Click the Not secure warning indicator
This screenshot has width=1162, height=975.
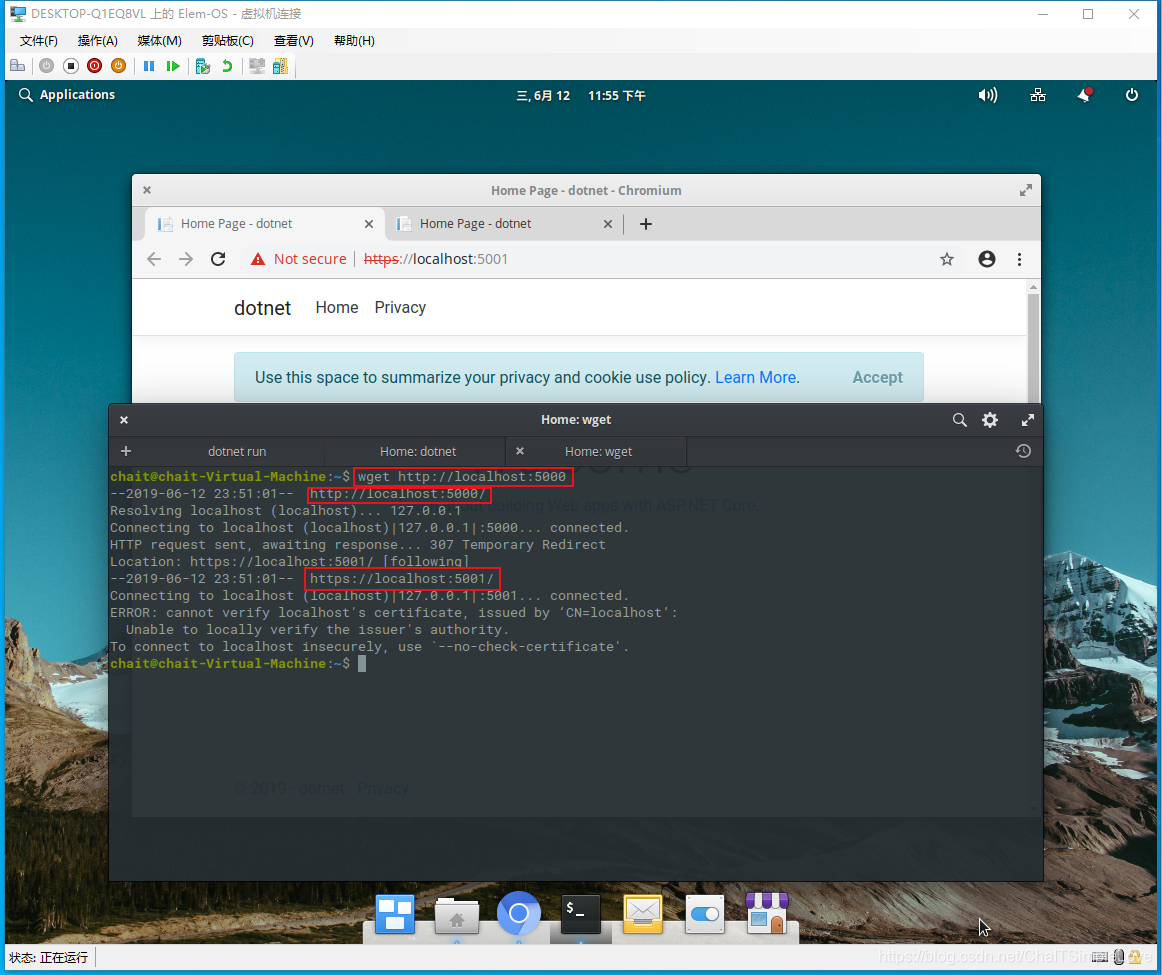click(x=299, y=259)
